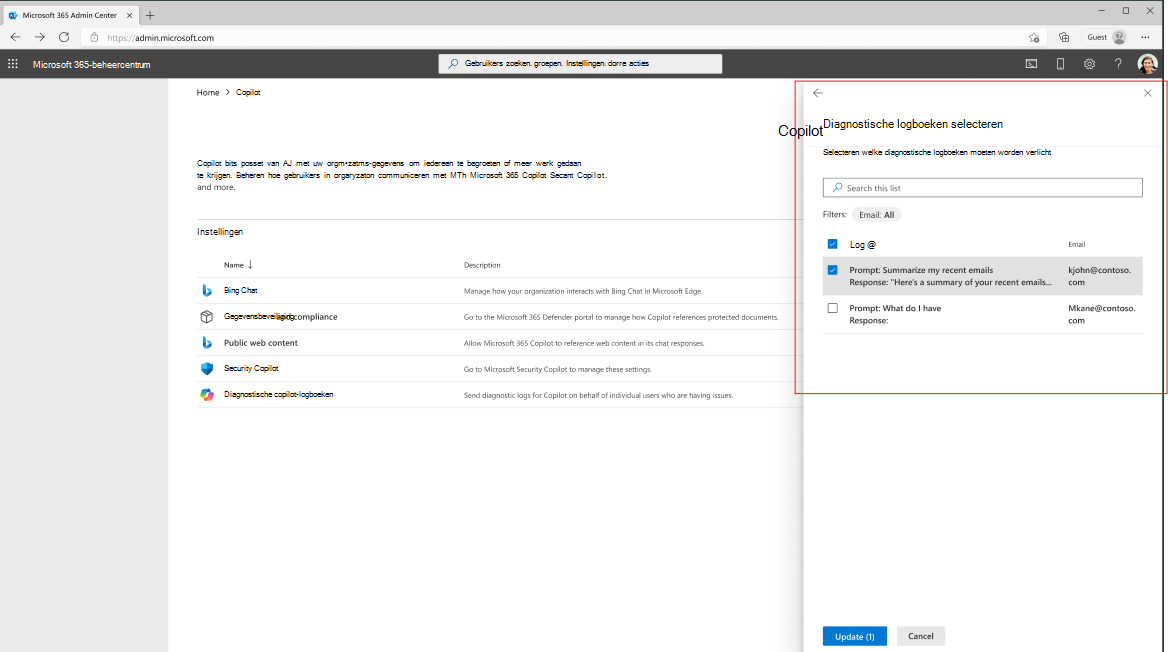Click the magnifier in Search this list
This screenshot has width=1168, height=652.
(x=837, y=188)
